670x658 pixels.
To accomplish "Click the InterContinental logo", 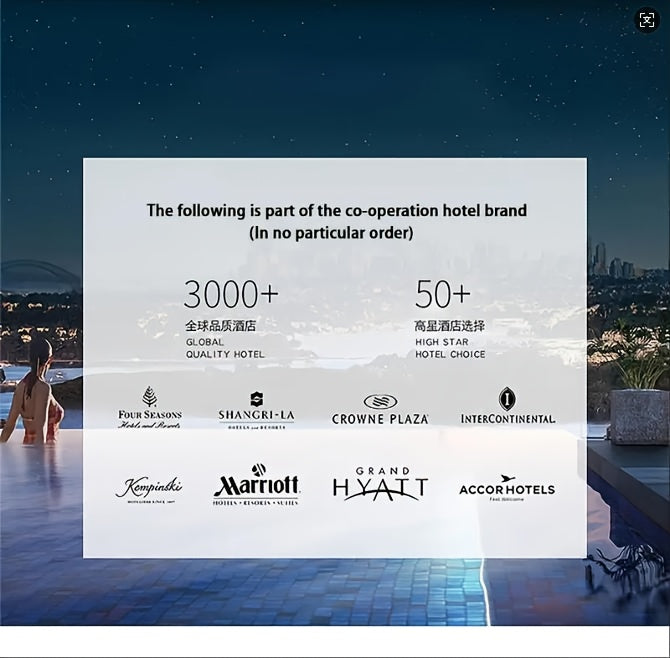I will click(508, 405).
